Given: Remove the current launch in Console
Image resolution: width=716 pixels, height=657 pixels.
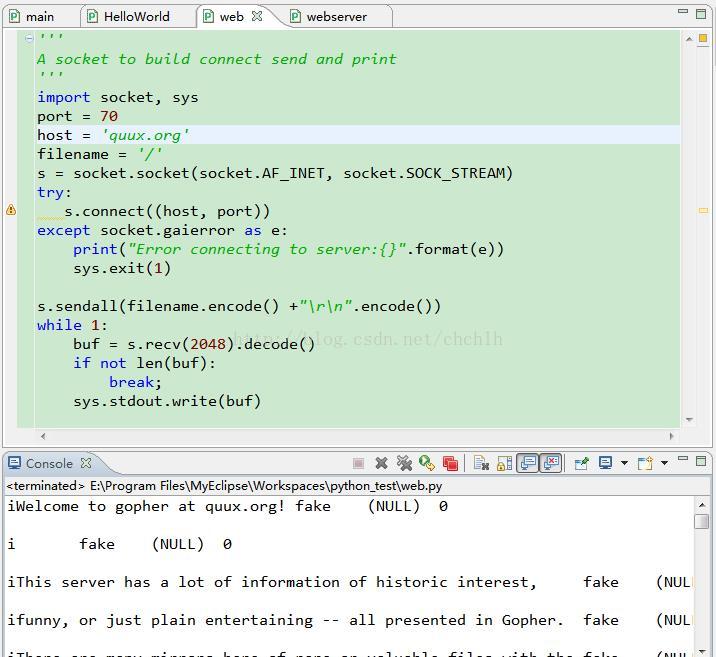Looking at the screenshot, I should (381, 463).
